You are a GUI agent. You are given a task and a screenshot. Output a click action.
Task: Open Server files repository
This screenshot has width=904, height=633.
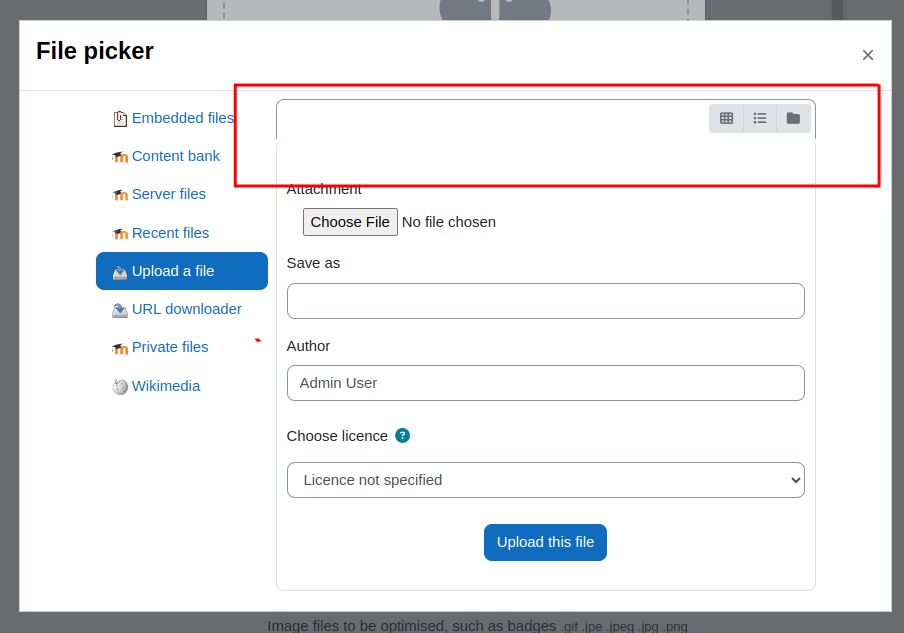tap(169, 194)
